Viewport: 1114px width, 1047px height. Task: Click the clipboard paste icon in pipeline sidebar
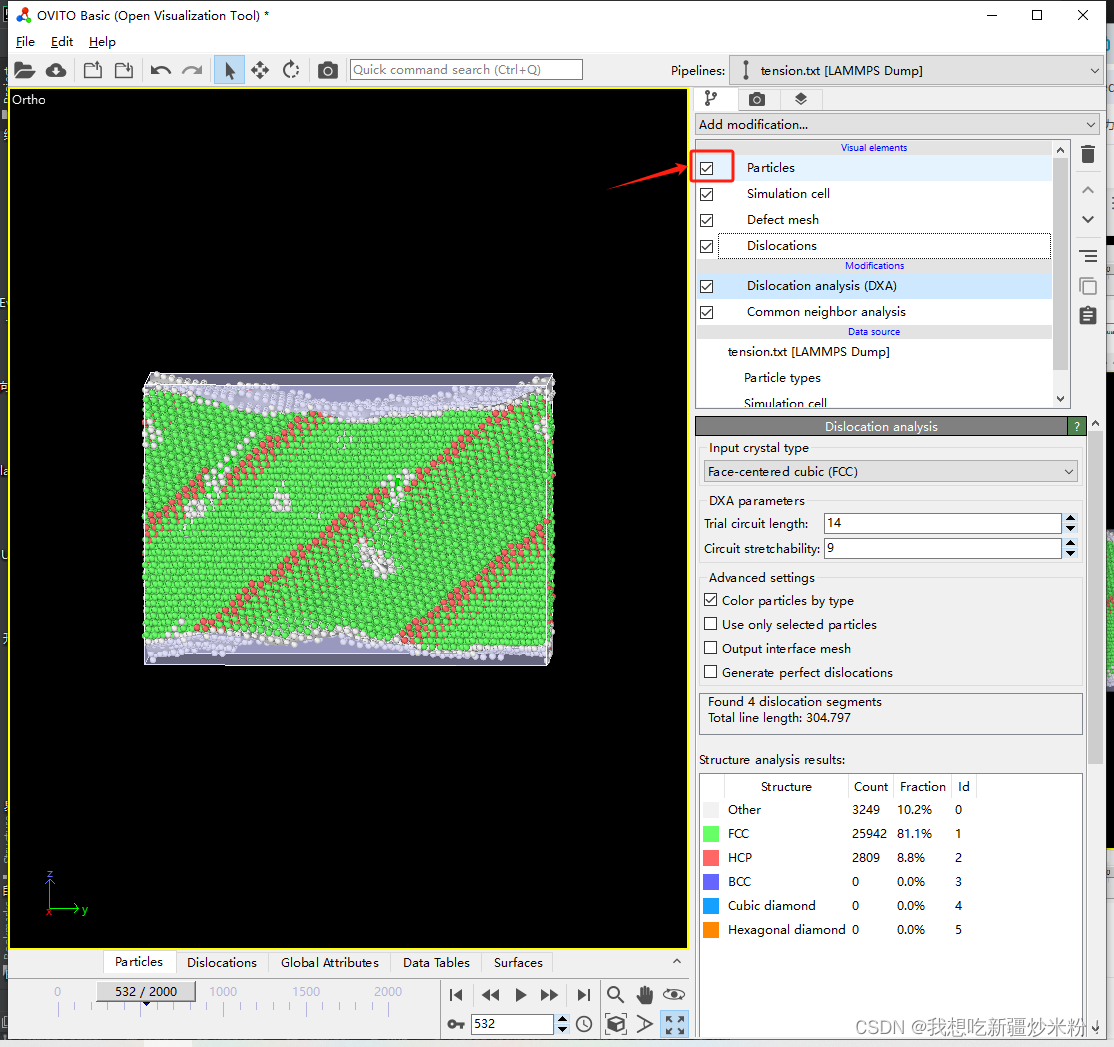(x=1088, y=315)
